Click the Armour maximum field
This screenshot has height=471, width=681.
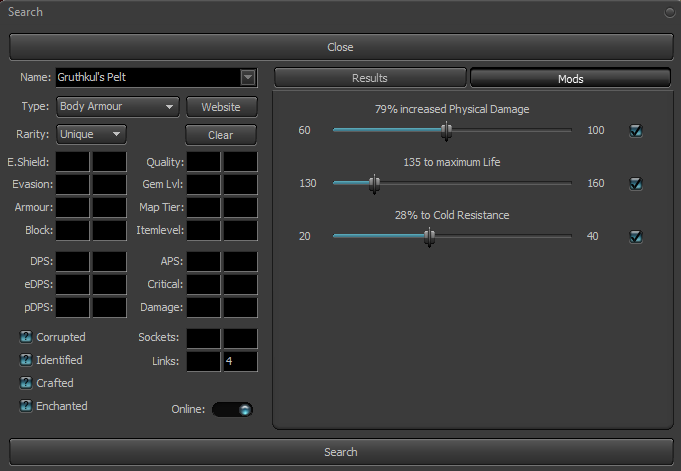tap(109, 208)
